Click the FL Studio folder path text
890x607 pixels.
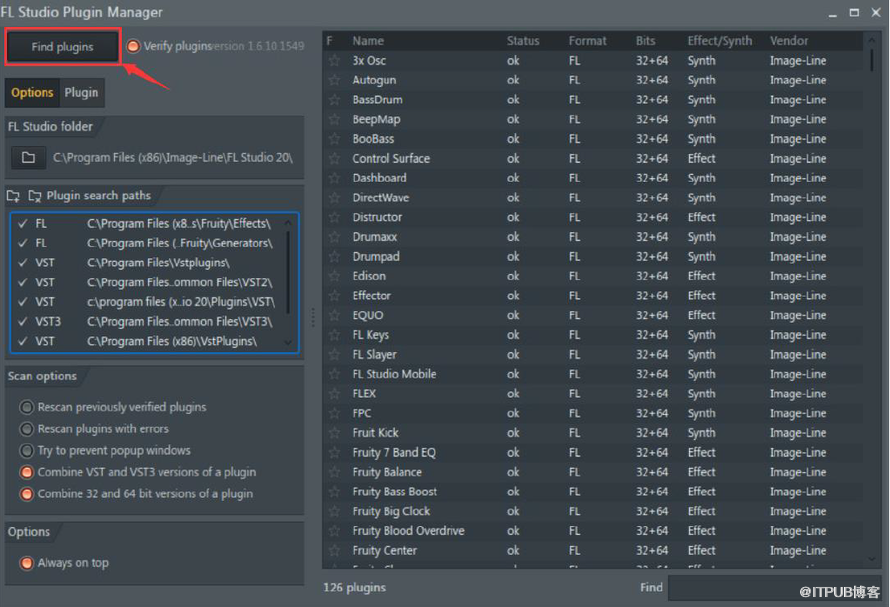coord(173,158)
